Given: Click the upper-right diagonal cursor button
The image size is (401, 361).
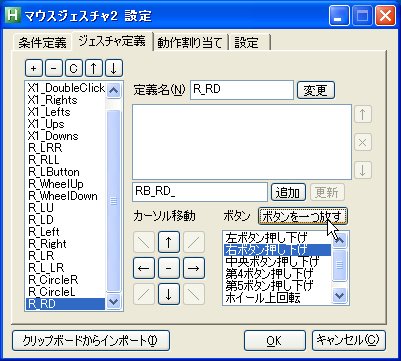Looking at the screenshot, I should click(x=194, y=242).
